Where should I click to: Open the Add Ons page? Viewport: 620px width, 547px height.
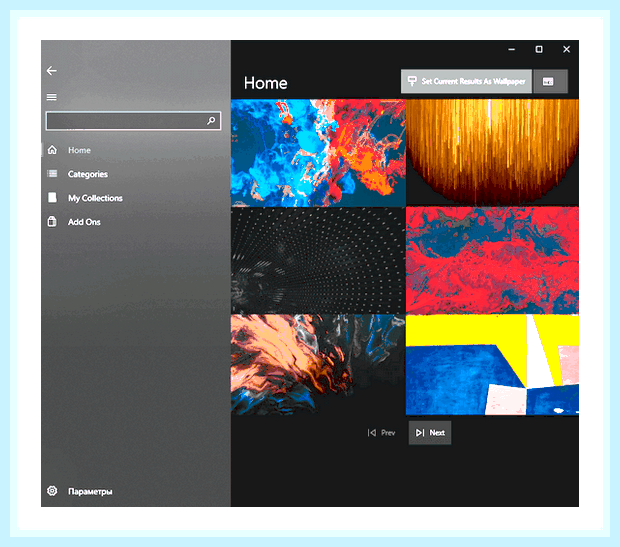click(84, 222)
